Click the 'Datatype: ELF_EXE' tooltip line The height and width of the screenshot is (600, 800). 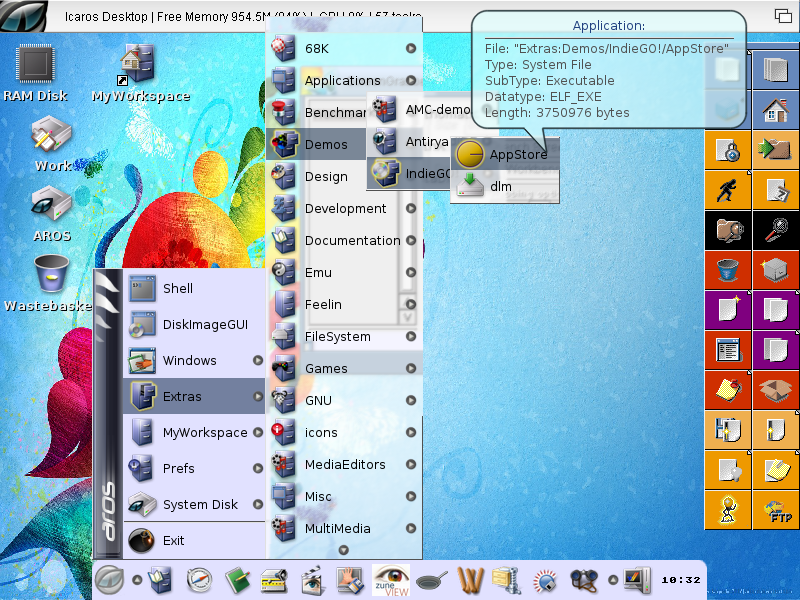click(543, 96)
